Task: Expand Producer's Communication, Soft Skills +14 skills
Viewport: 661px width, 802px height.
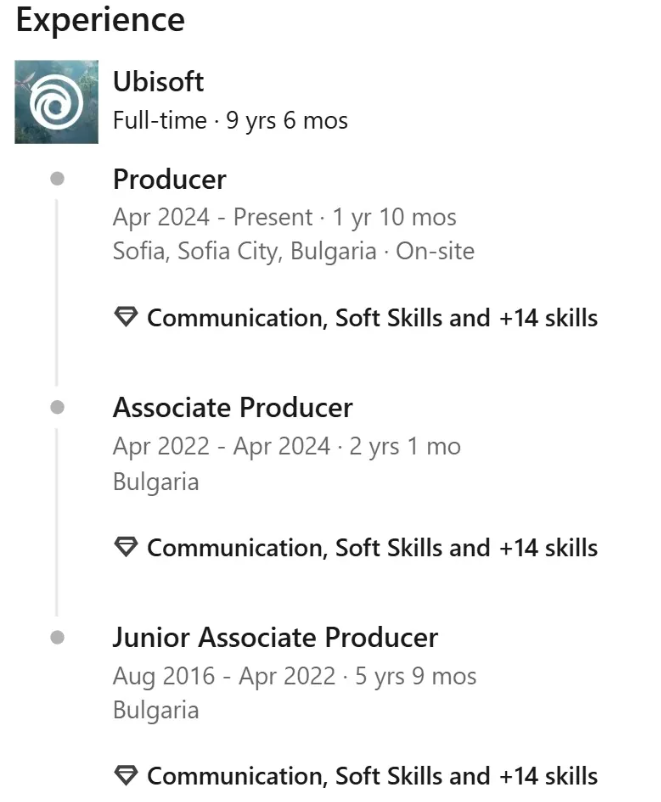Action: (372, 318)
